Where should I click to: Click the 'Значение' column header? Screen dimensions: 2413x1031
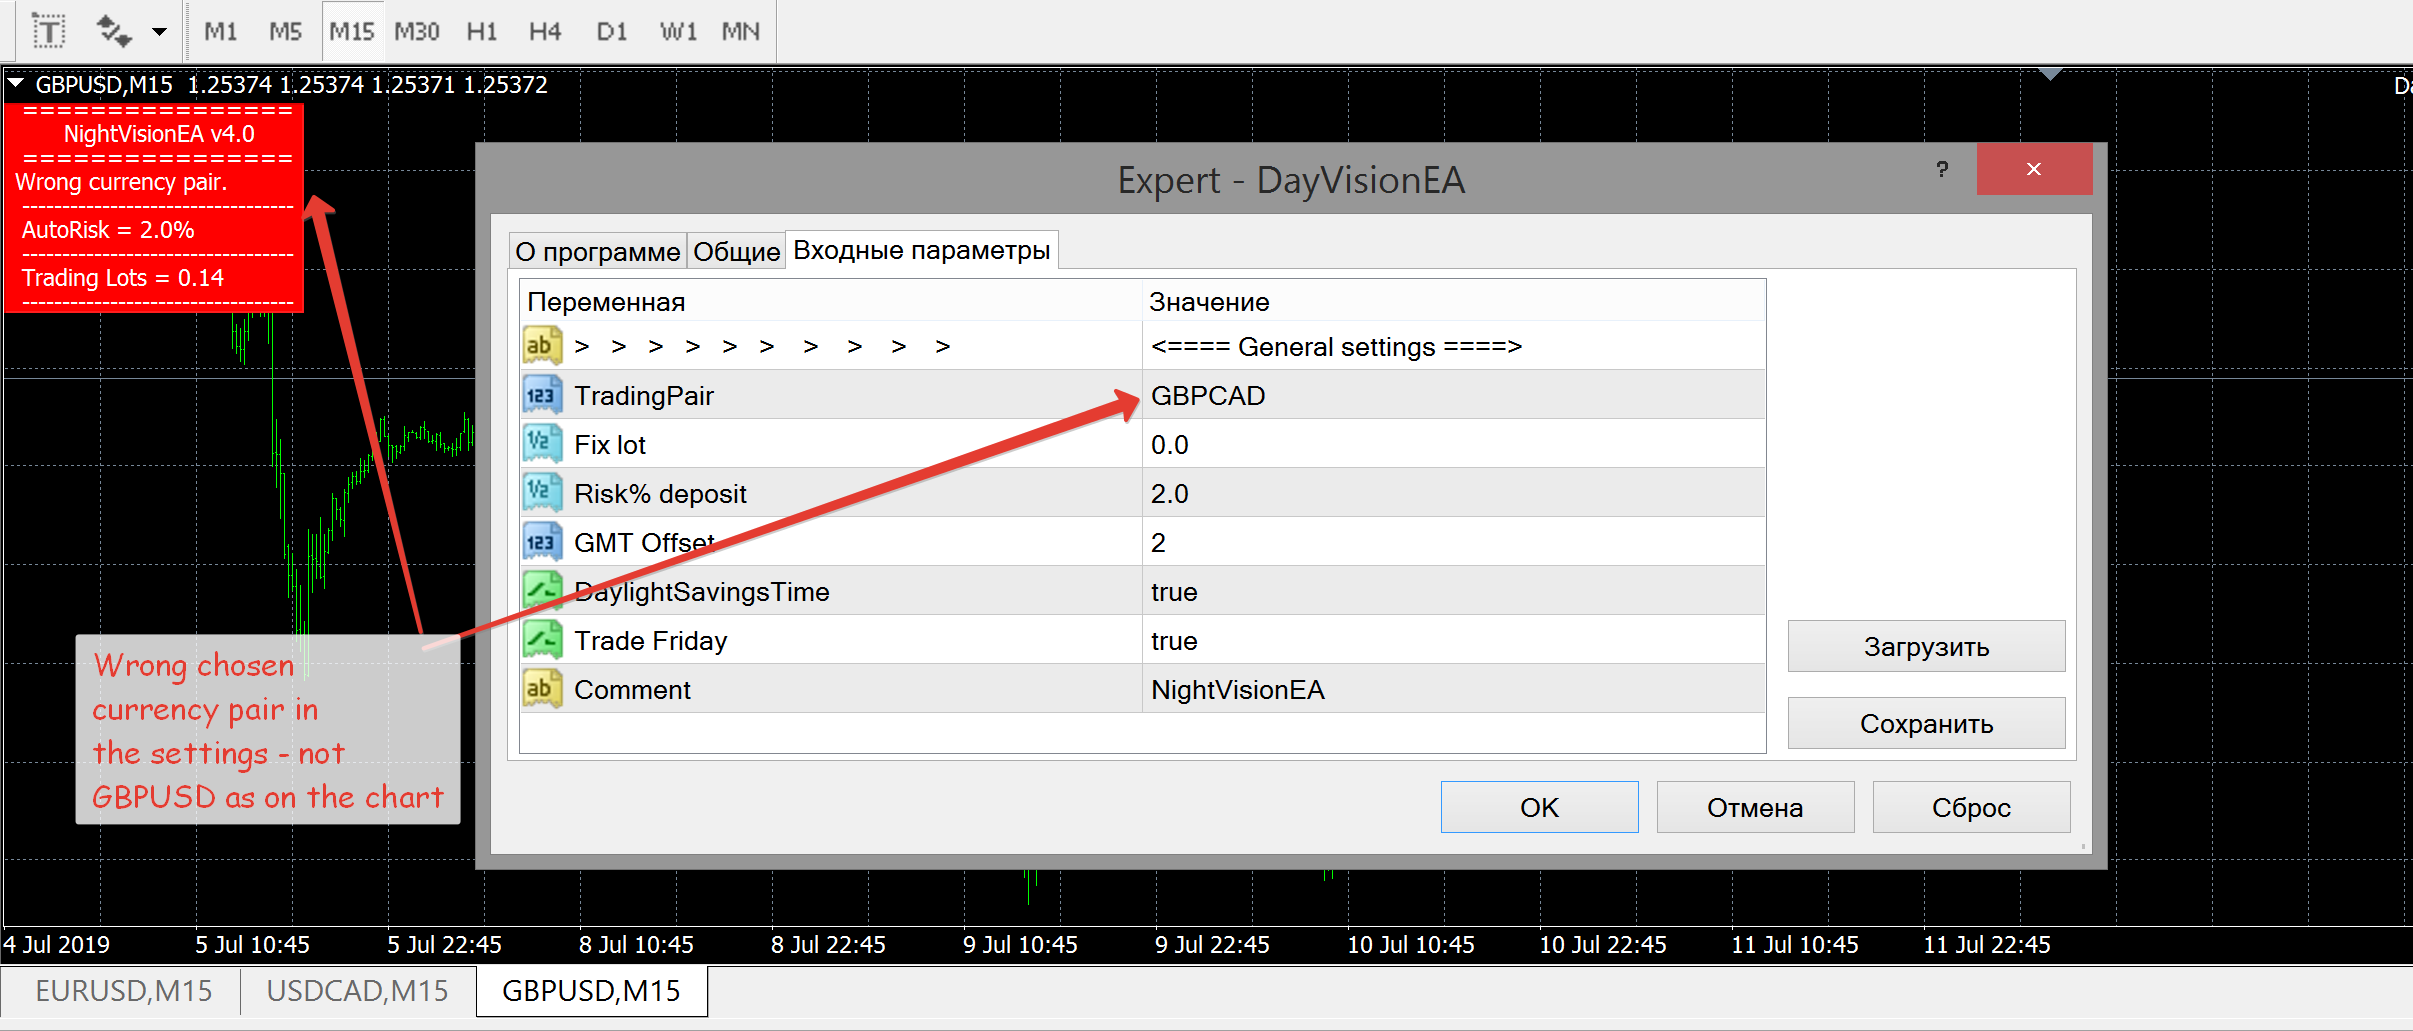click(x=1453, y=301)
